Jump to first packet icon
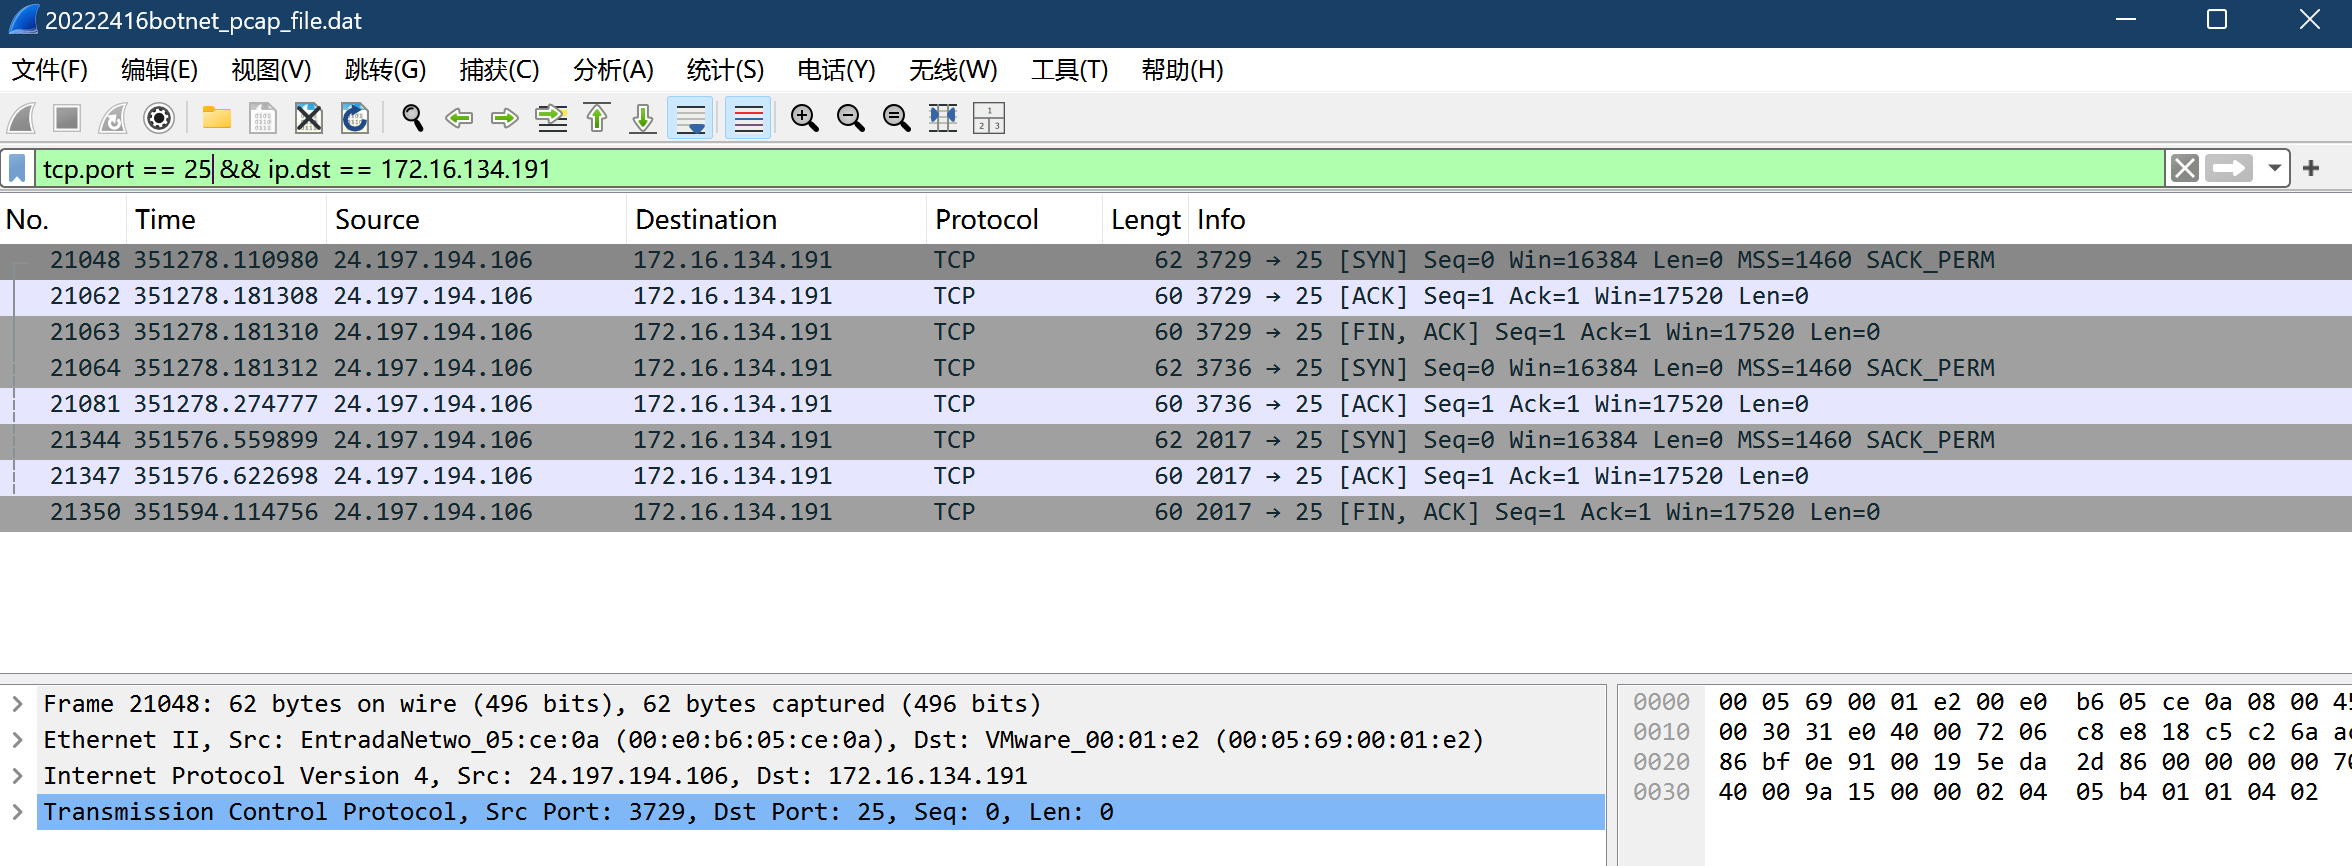The width and height of the screenshot is (2352, 866). pyautogui.click(x=597, y=118)
